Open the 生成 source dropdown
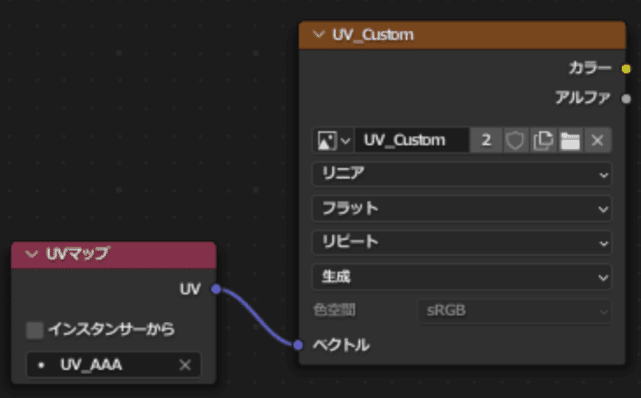Screen dimensions: 641x398 pyautogui.click(x=462, y=277)
